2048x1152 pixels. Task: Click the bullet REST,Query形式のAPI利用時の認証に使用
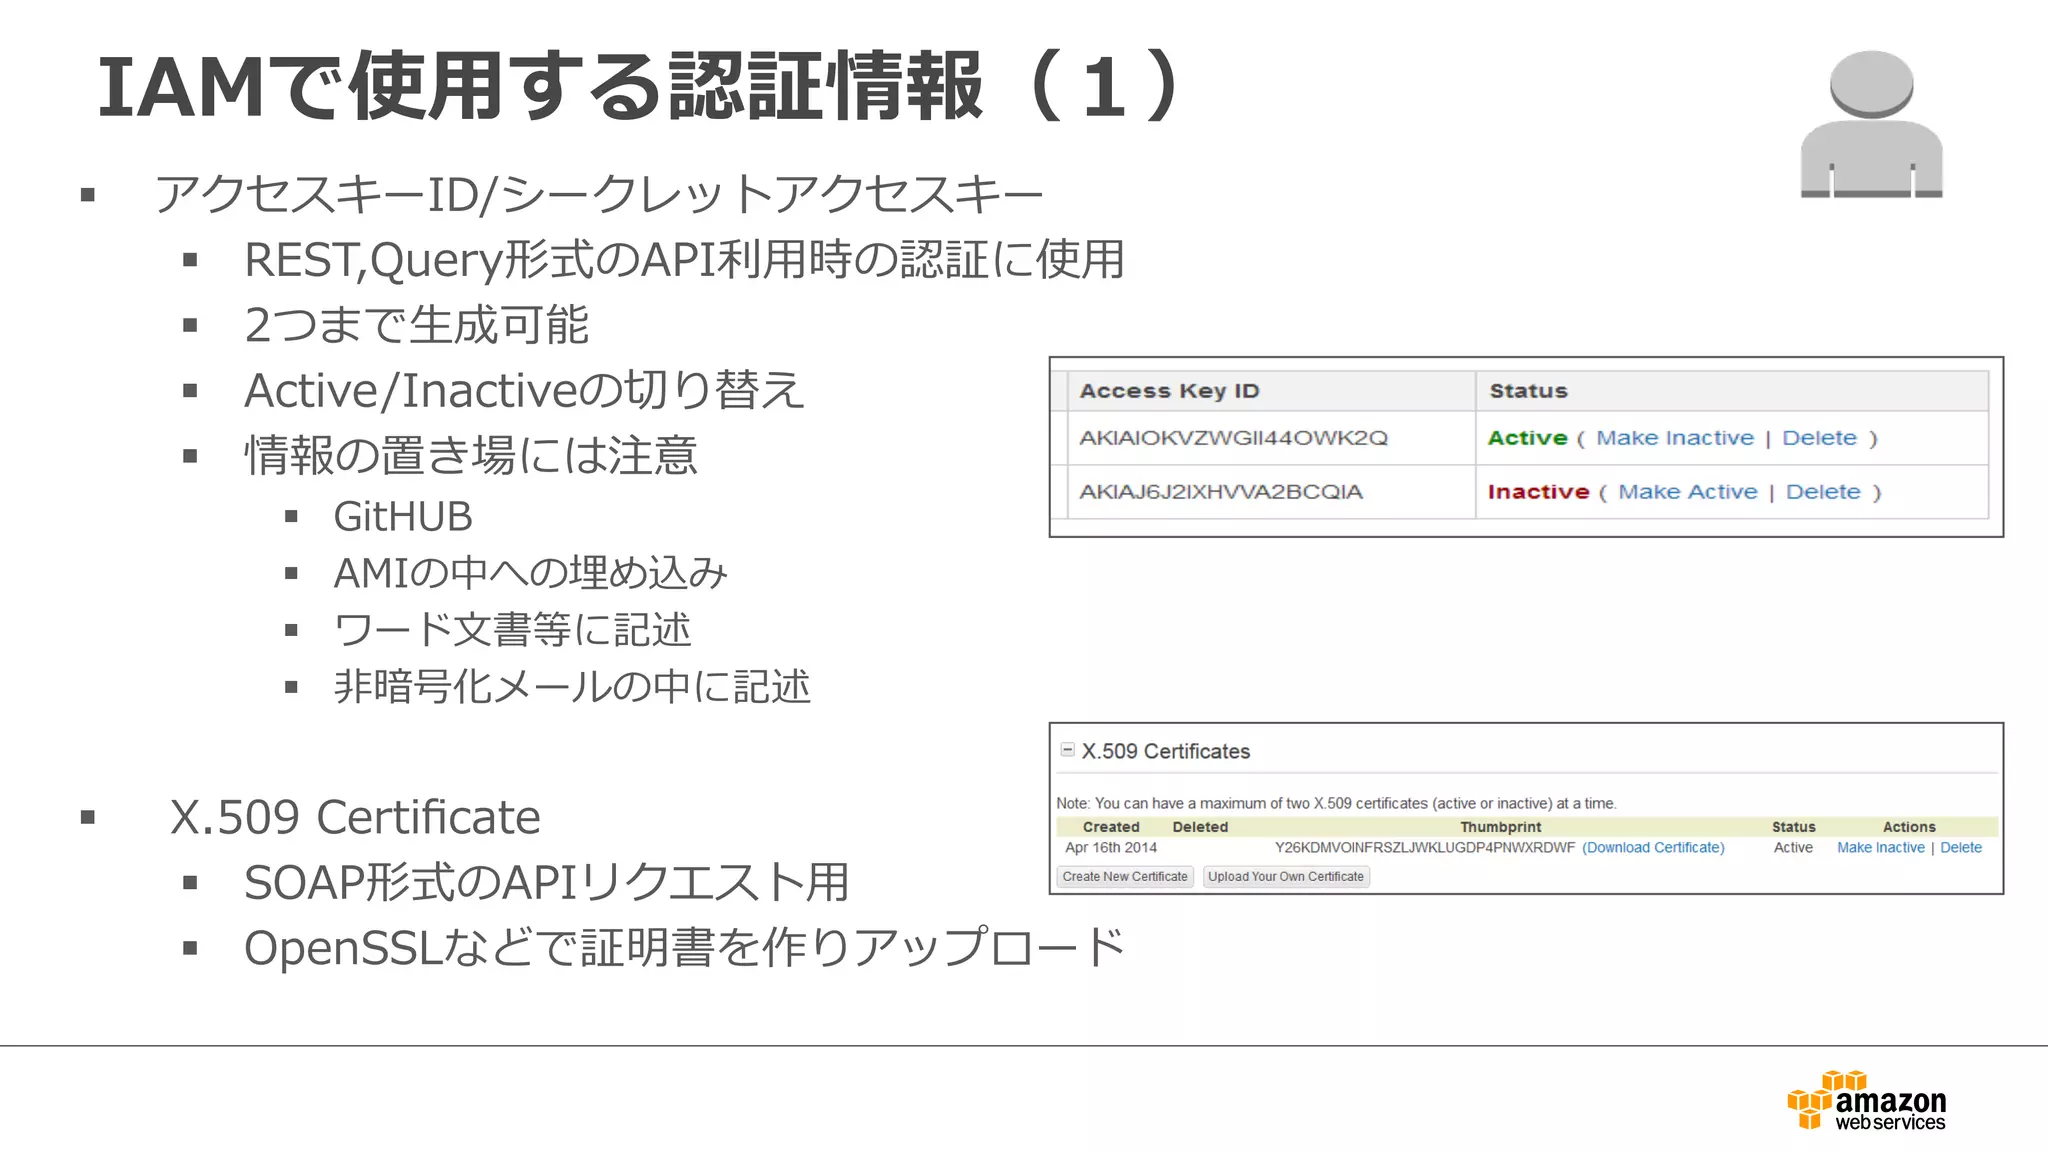[685, 260]
